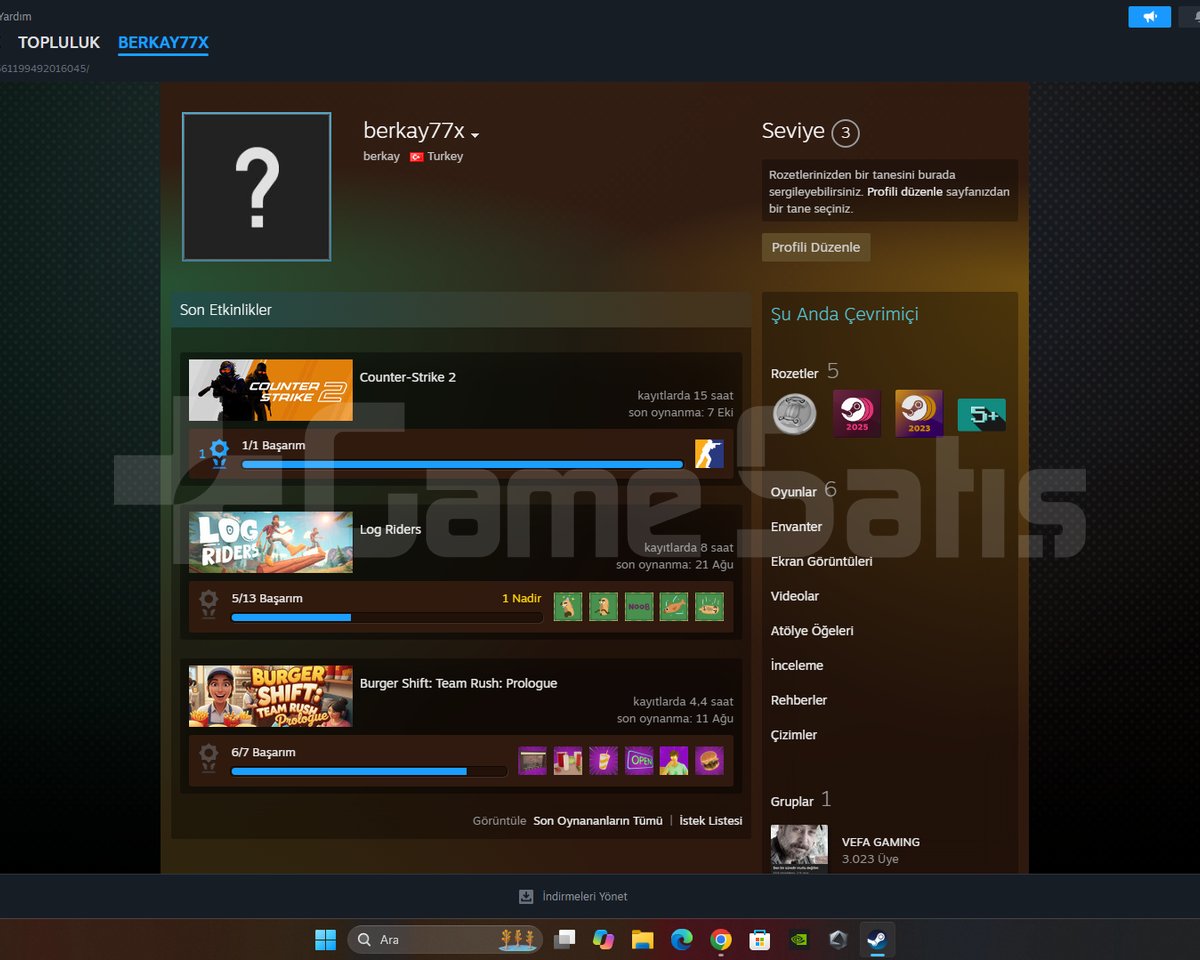Launch Google Chrome from the taskbar

point(721,939)
